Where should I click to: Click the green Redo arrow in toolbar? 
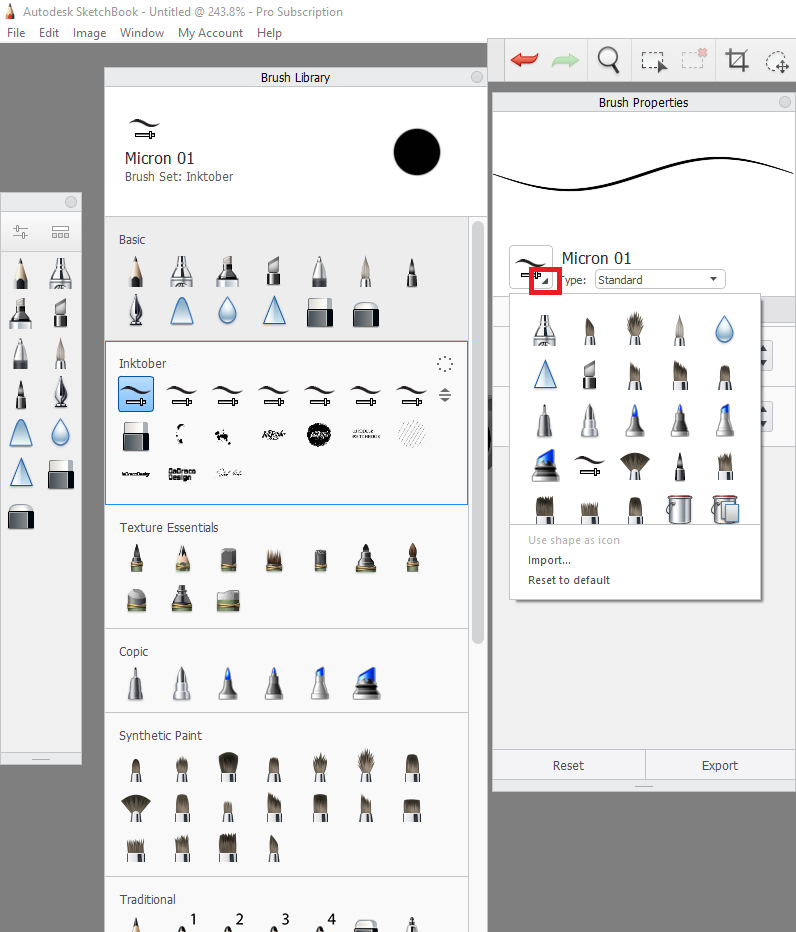565,60
